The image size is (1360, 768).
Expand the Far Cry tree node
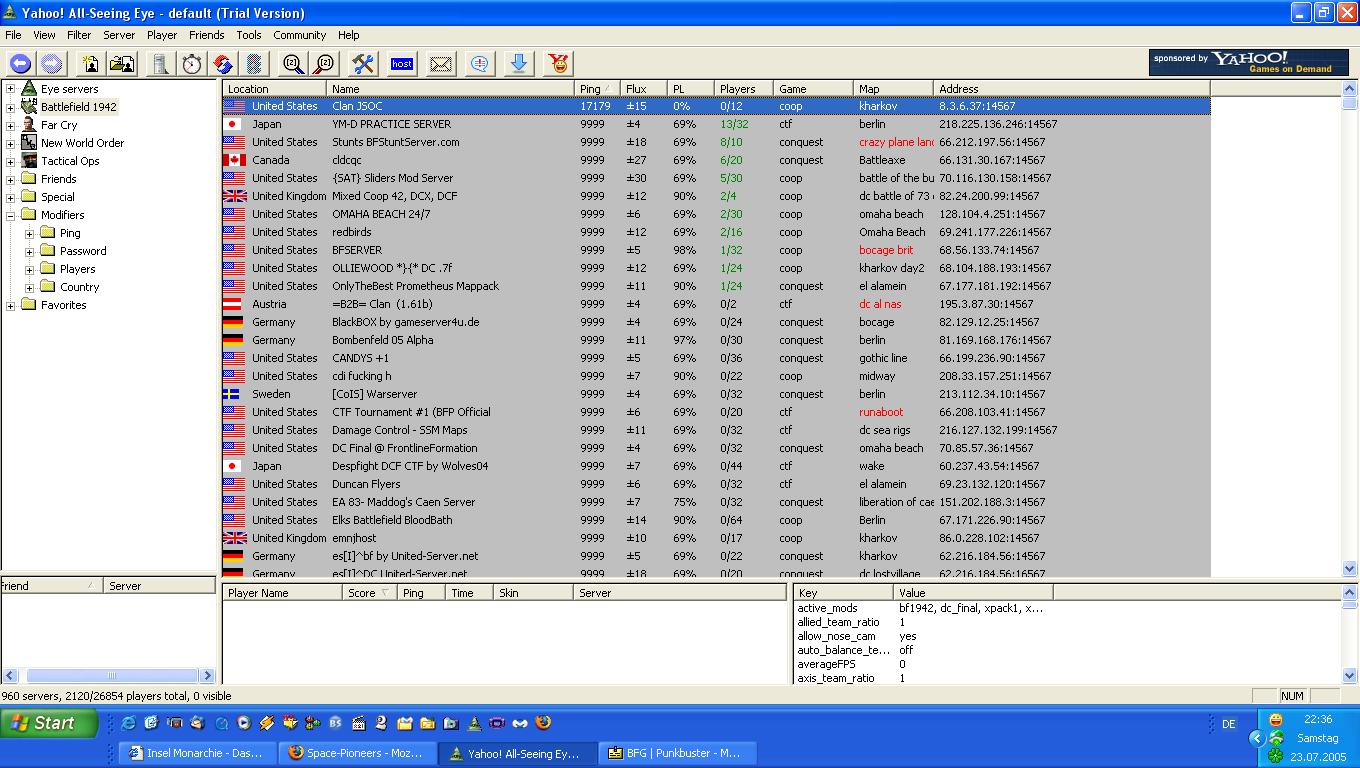pyautogui.click(x=10, y=125)
